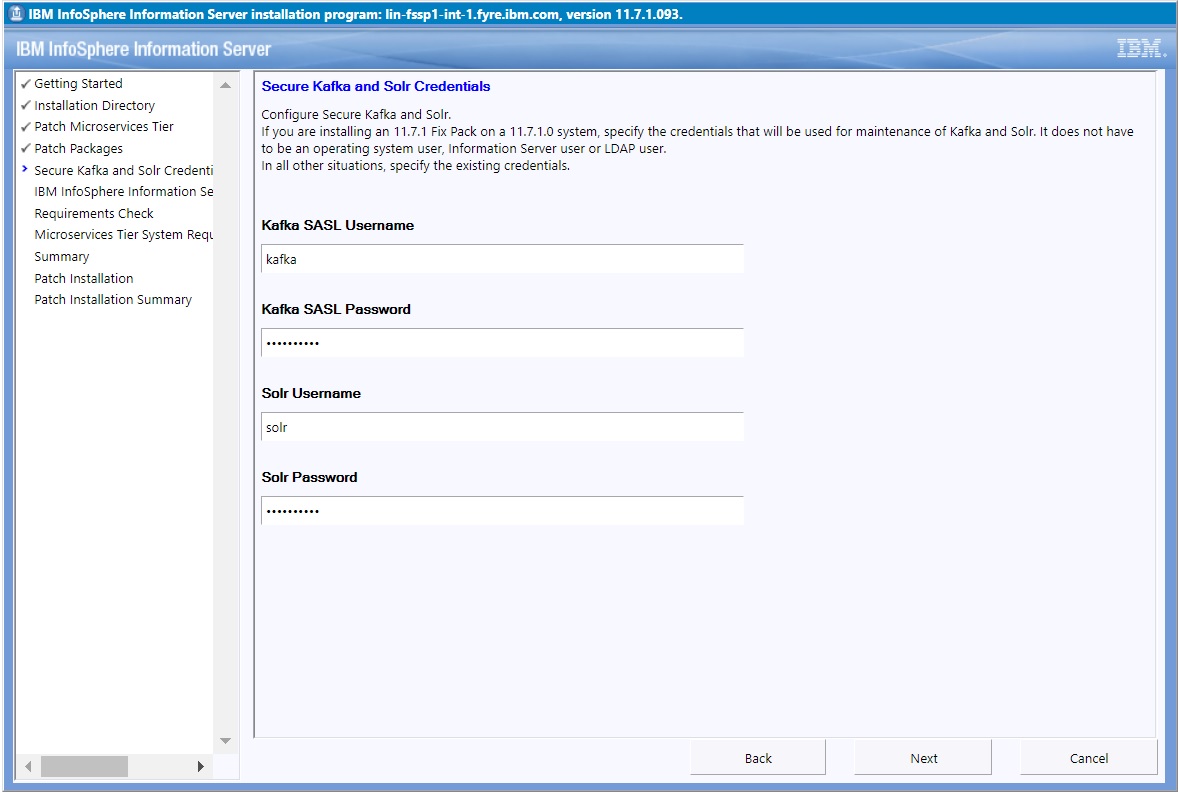Click the Kafka SASL Username field
1178x792 pixels.
pos(502,259)
